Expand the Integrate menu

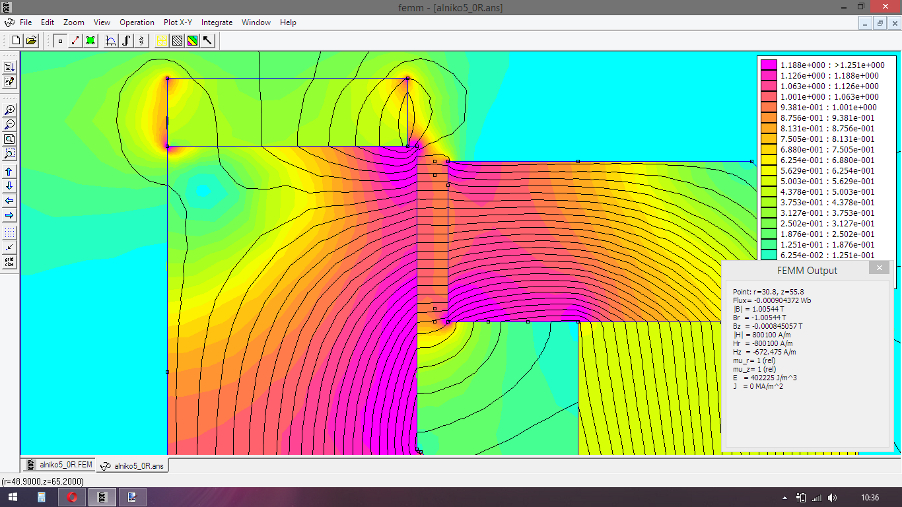pos(217,22)
